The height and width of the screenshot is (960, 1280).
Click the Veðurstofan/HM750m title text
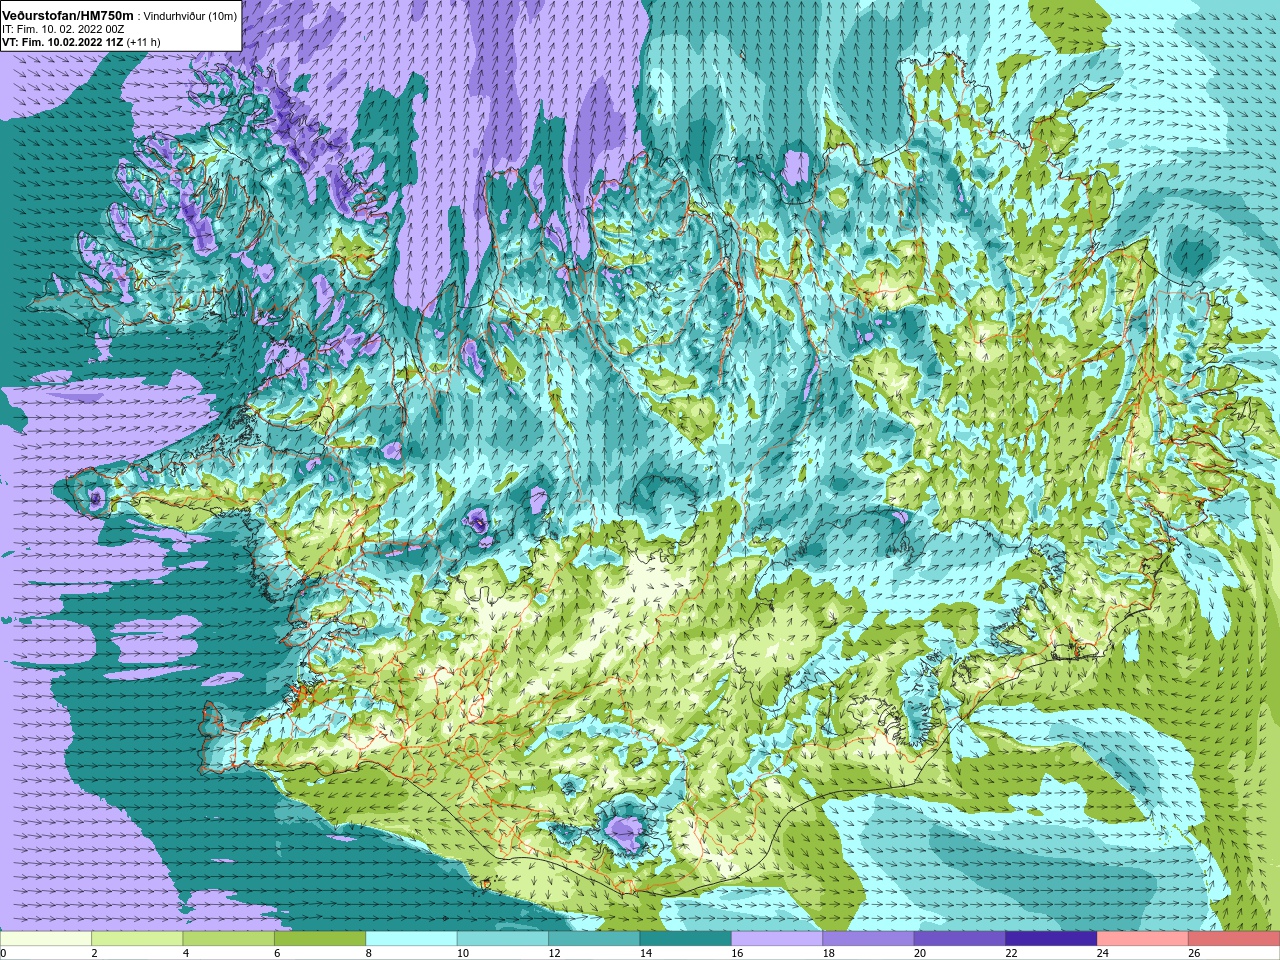pos(68,16)
